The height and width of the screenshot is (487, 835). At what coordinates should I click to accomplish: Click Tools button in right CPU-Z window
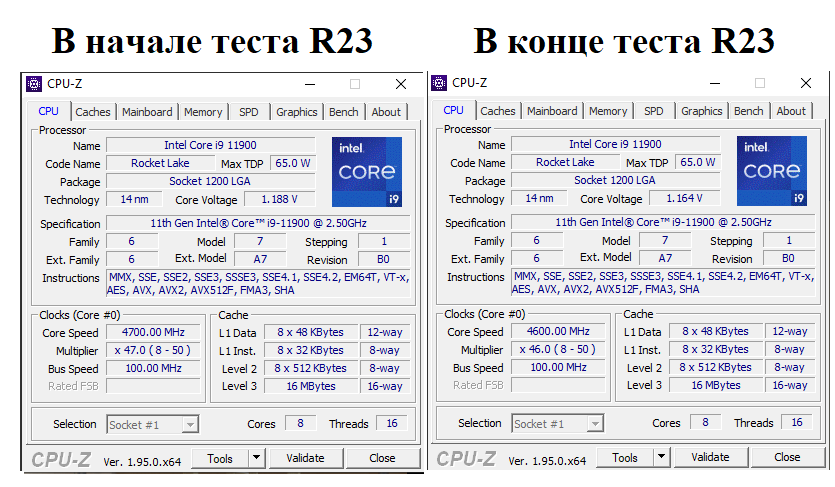pyautogui.click(x=625, y=457)
